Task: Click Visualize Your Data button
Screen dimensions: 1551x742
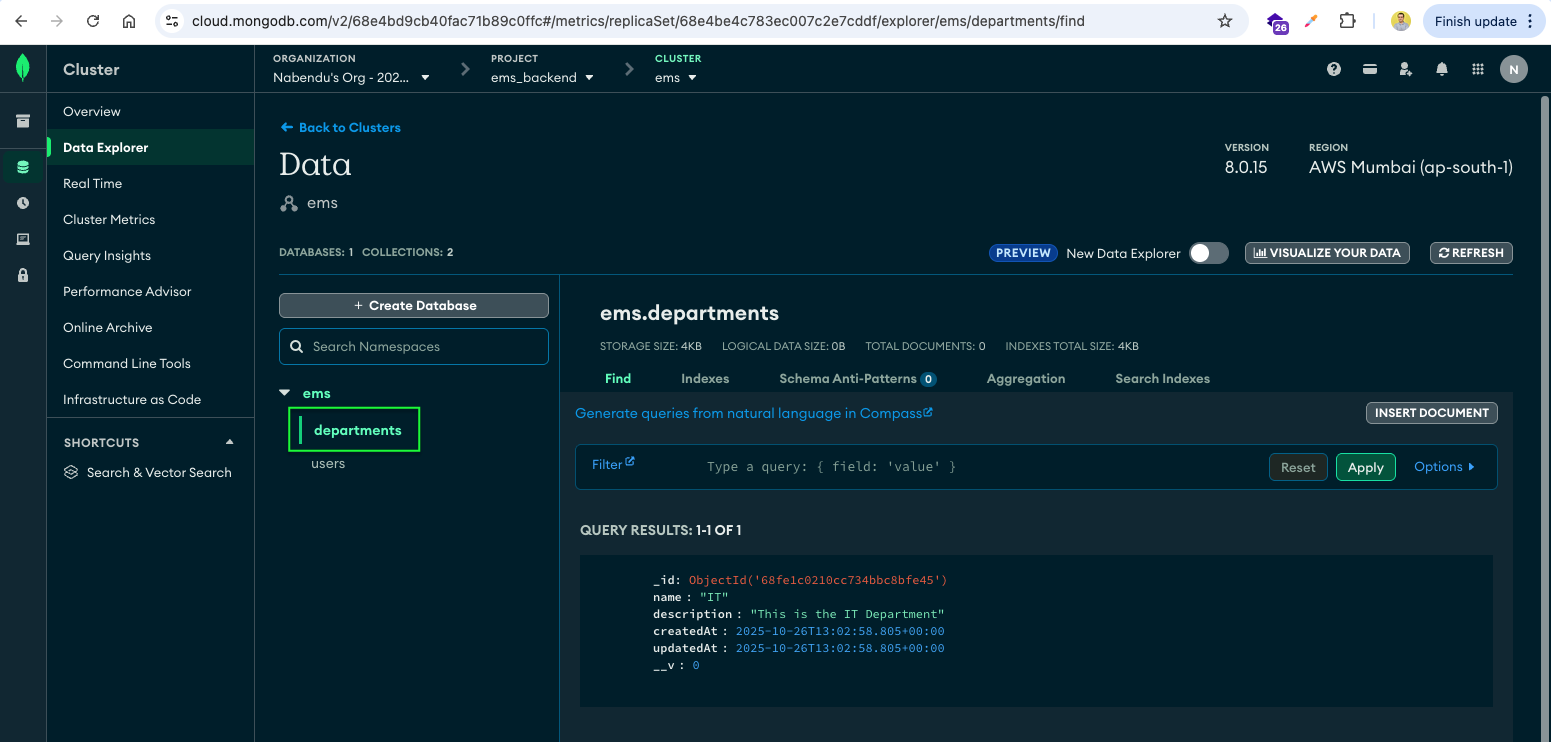Action: point(1327,253)
